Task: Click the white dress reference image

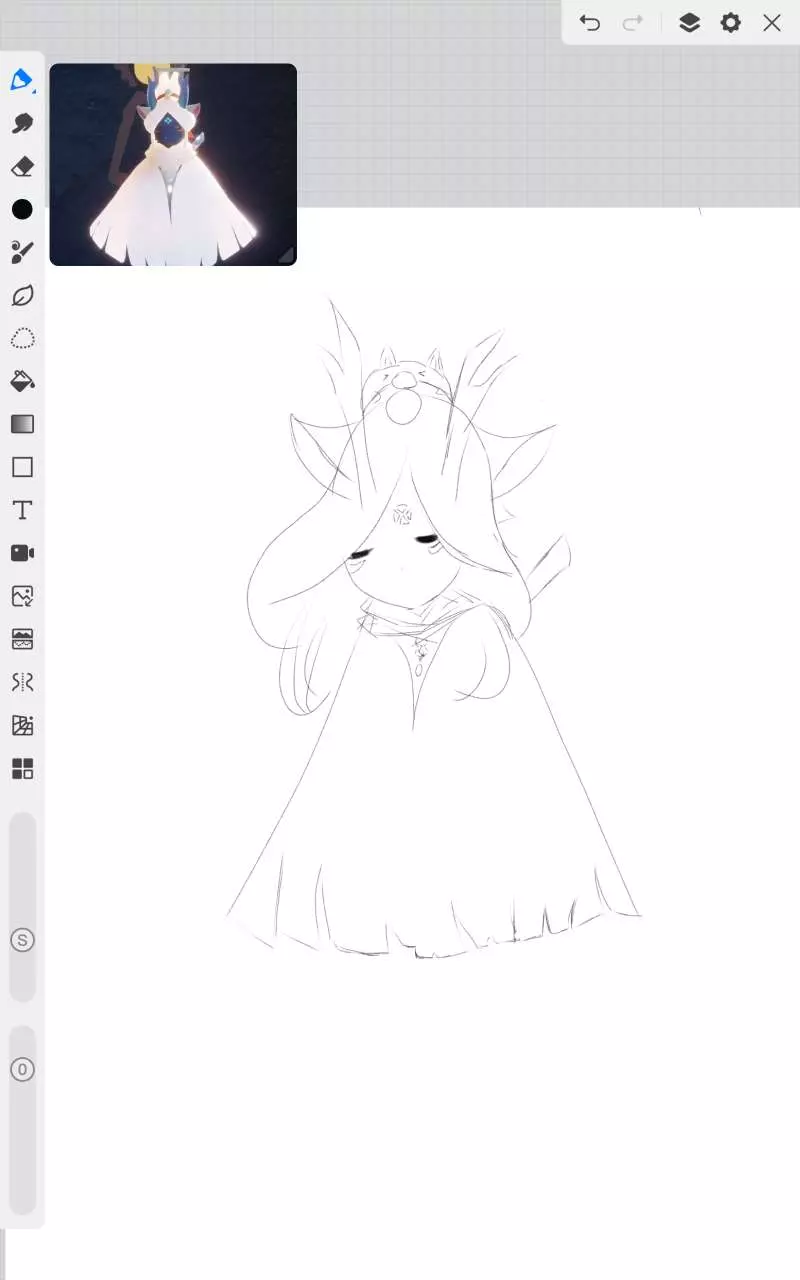Action: (173, 165)
